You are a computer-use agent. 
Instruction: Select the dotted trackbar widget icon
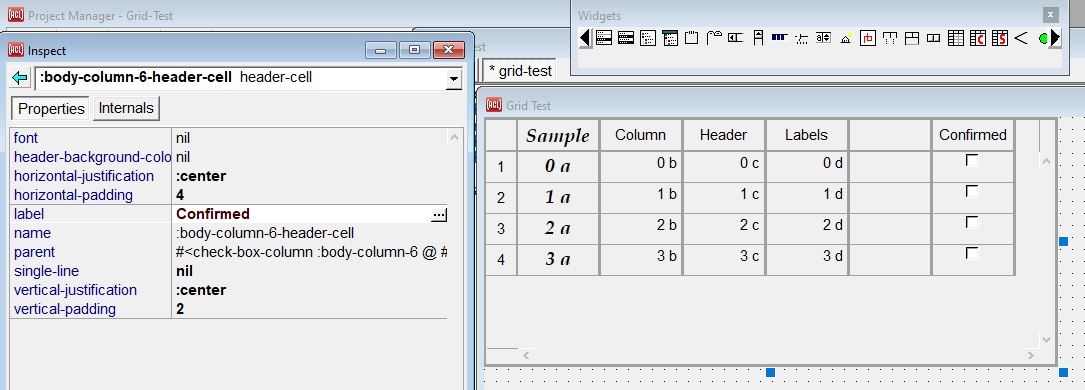801,38
